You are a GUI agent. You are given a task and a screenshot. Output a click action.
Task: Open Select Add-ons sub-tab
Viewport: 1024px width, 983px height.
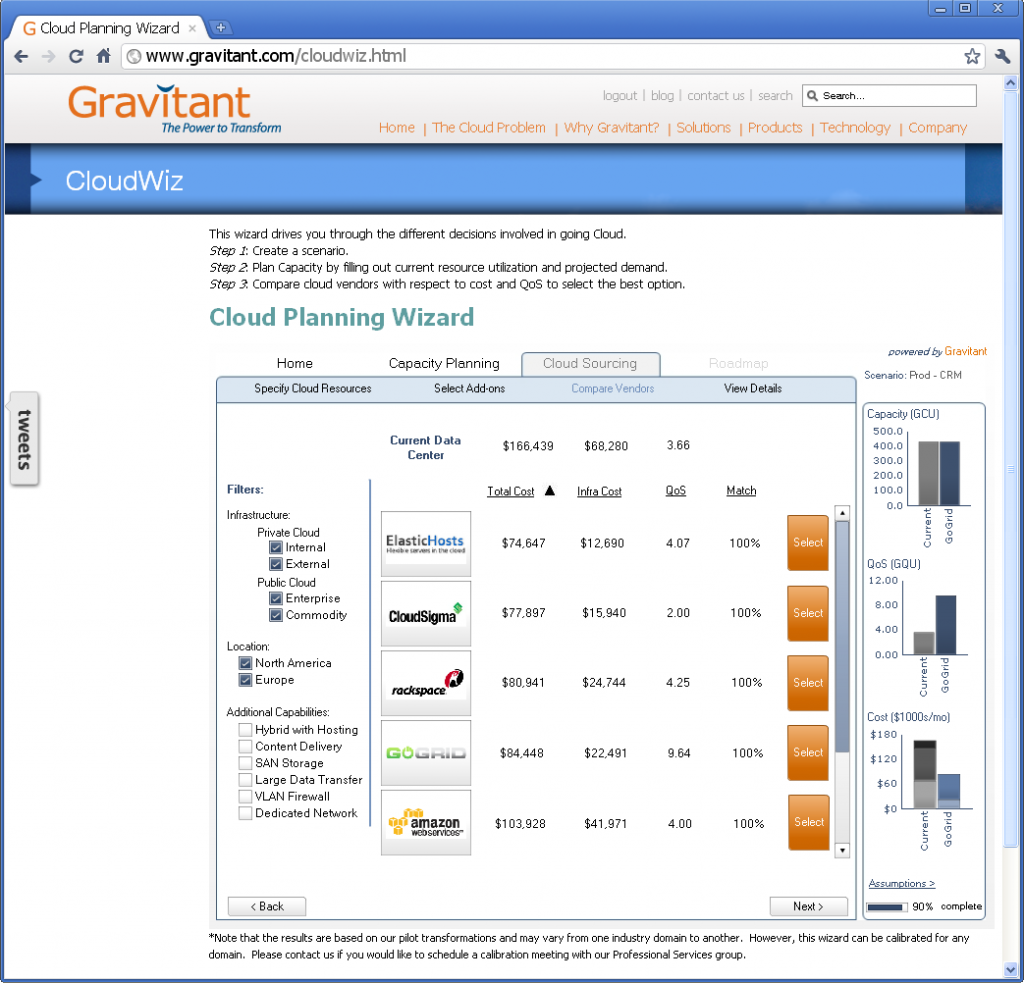point(470,389)
